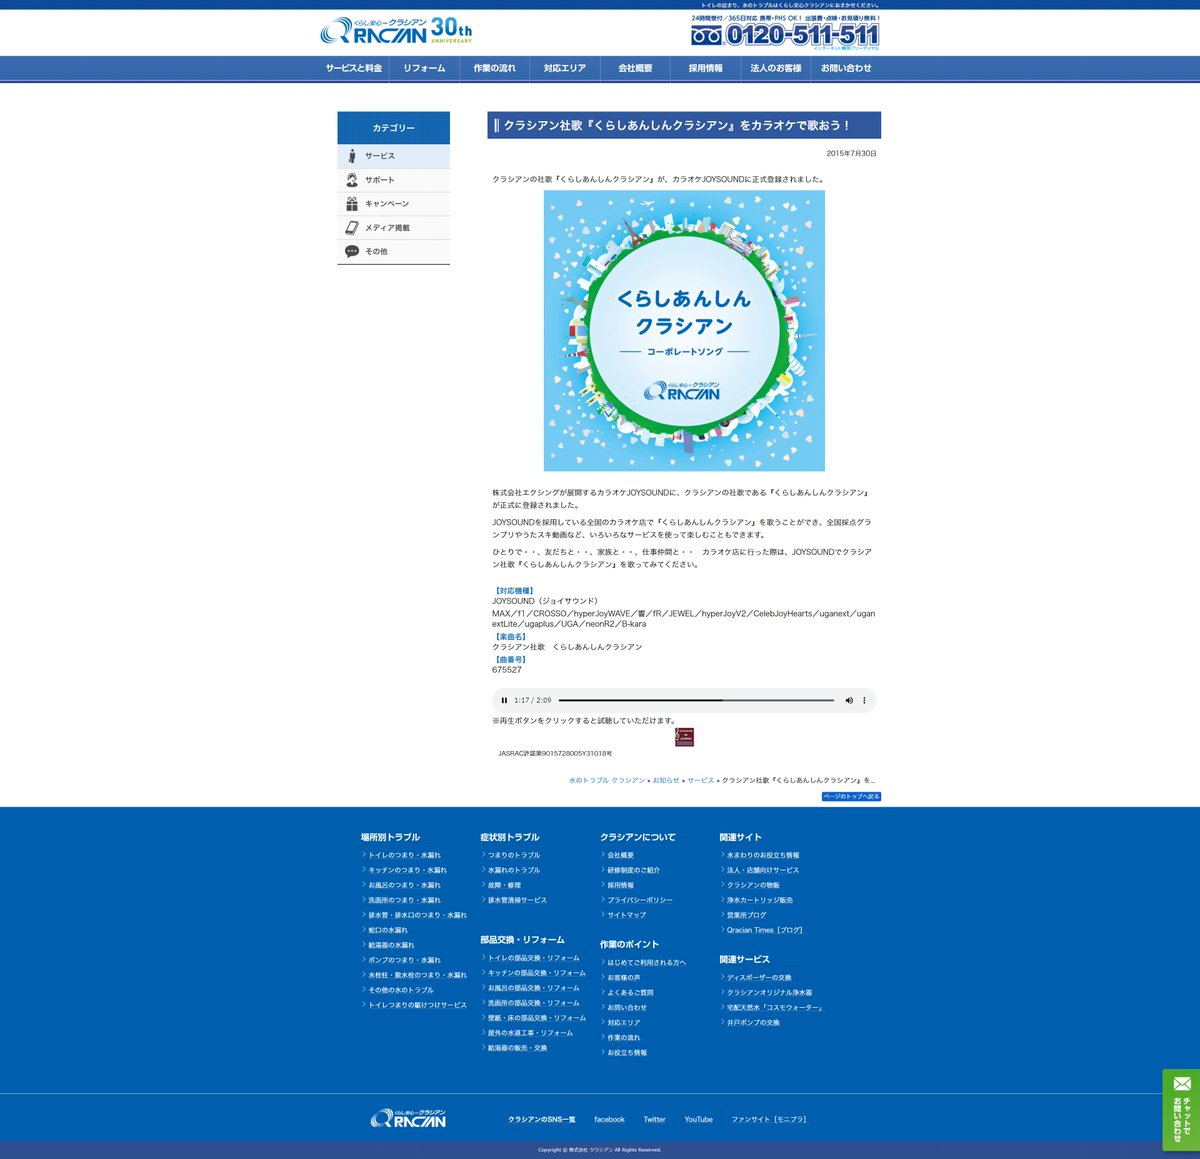Open footer link その他の水のトラブル

click(x=401, y=990)
